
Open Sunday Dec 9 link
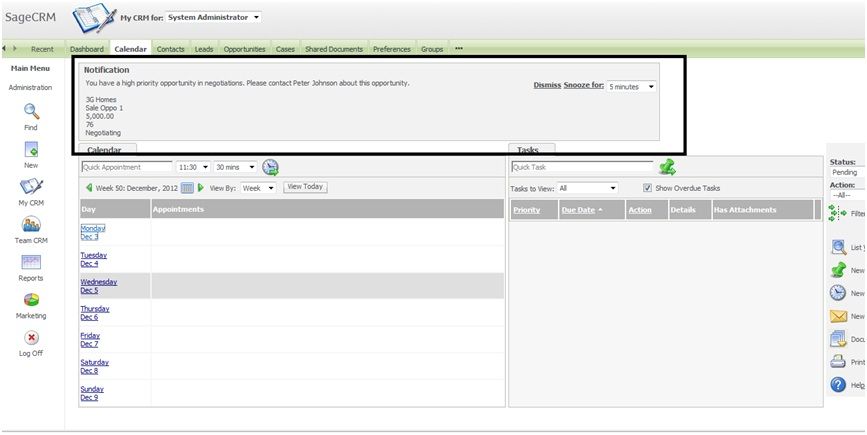pyautogui.click(x=92, y=394)
